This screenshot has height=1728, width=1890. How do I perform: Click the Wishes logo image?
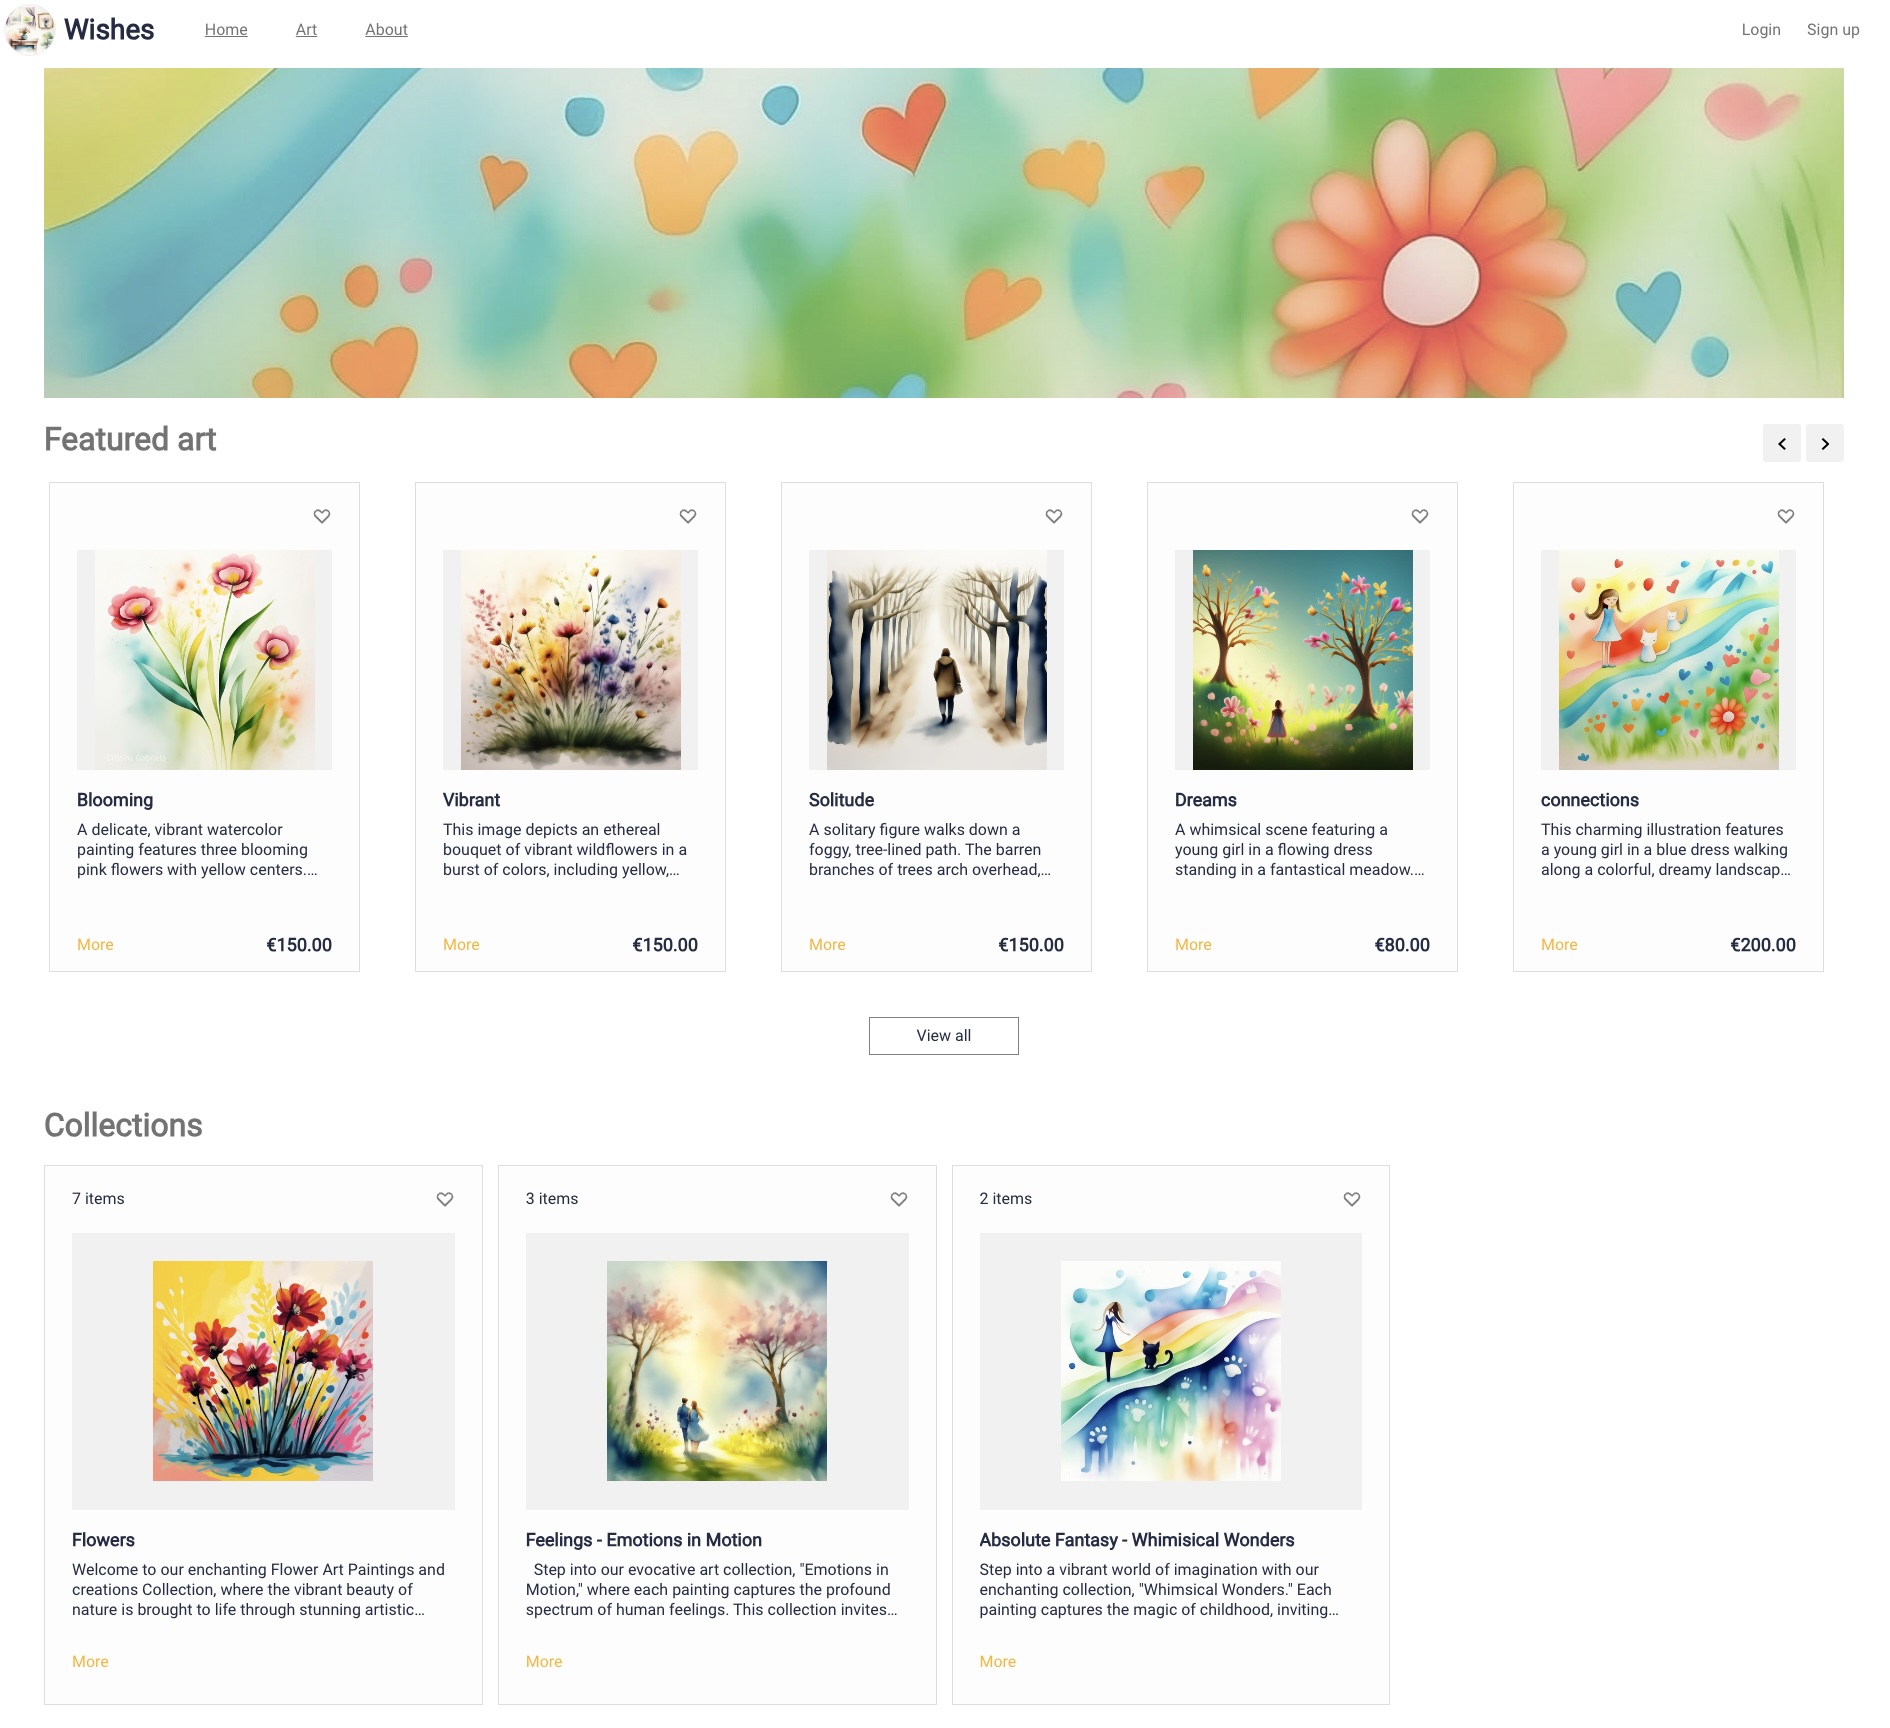point(30,29)
